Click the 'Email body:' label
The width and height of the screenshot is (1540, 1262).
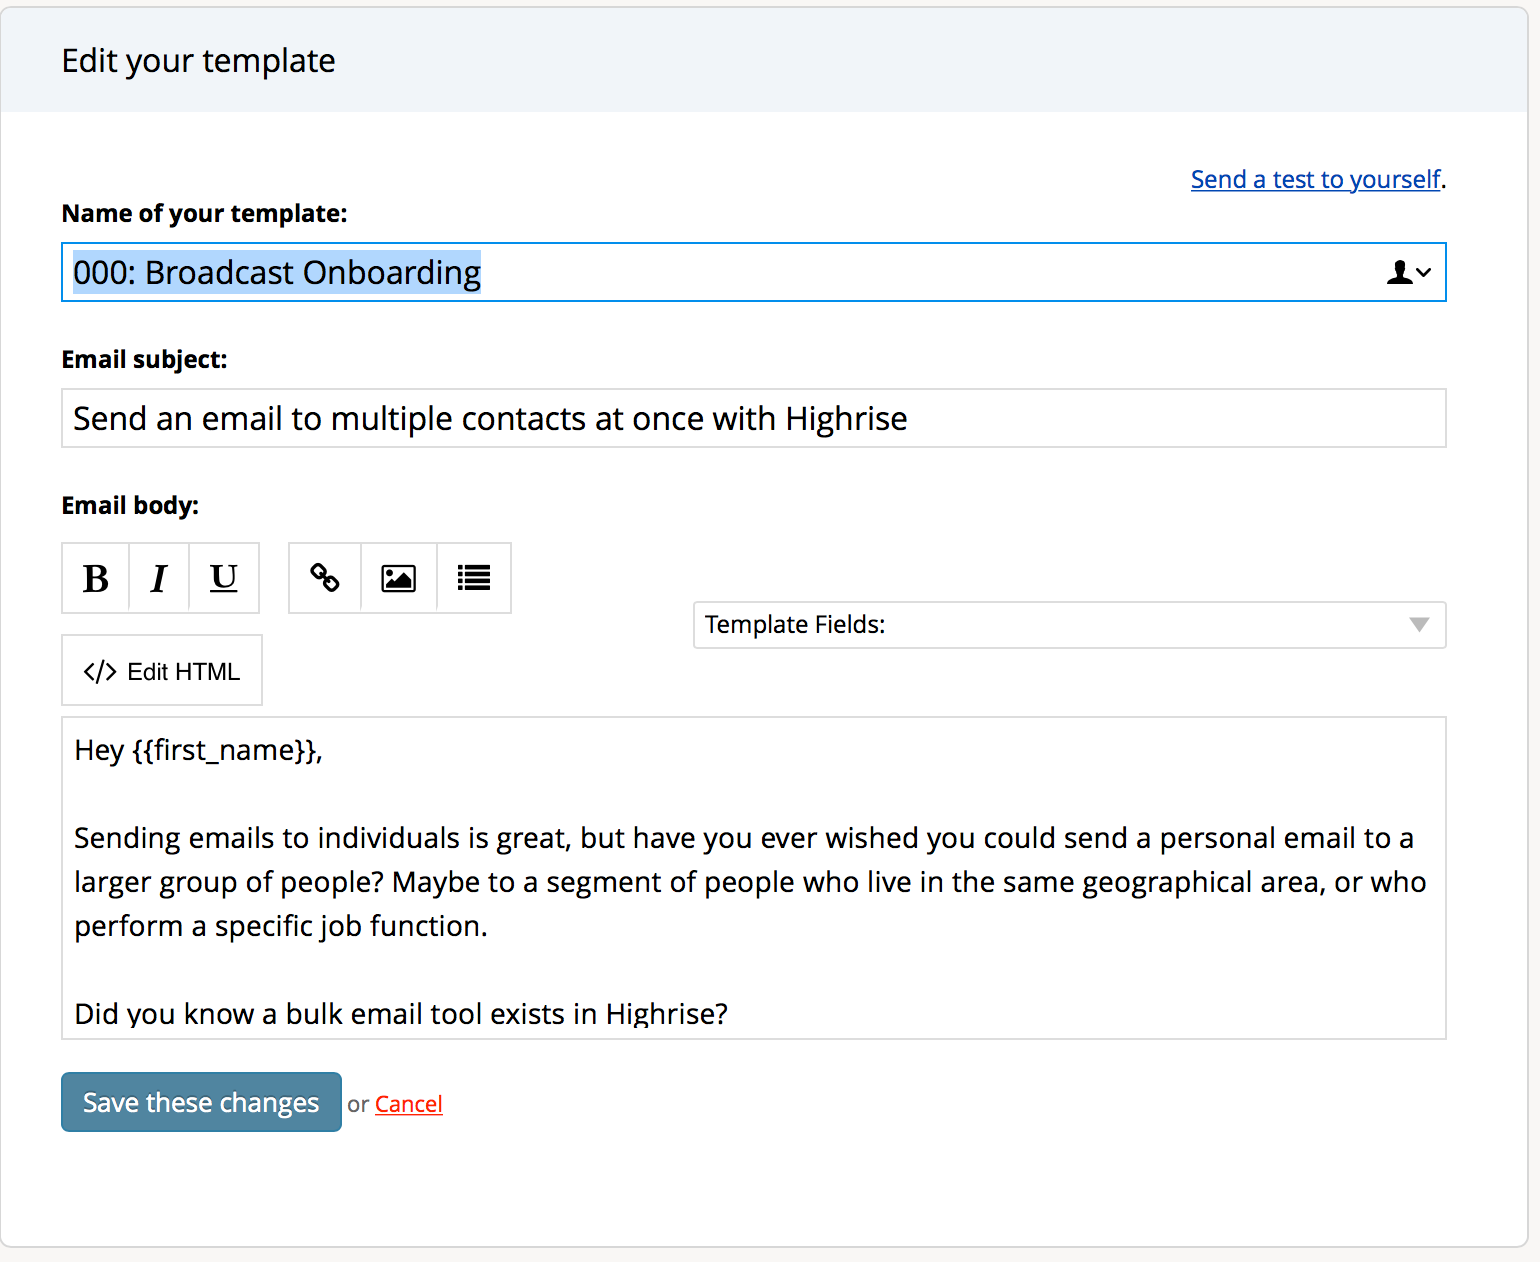coord(130,505)
